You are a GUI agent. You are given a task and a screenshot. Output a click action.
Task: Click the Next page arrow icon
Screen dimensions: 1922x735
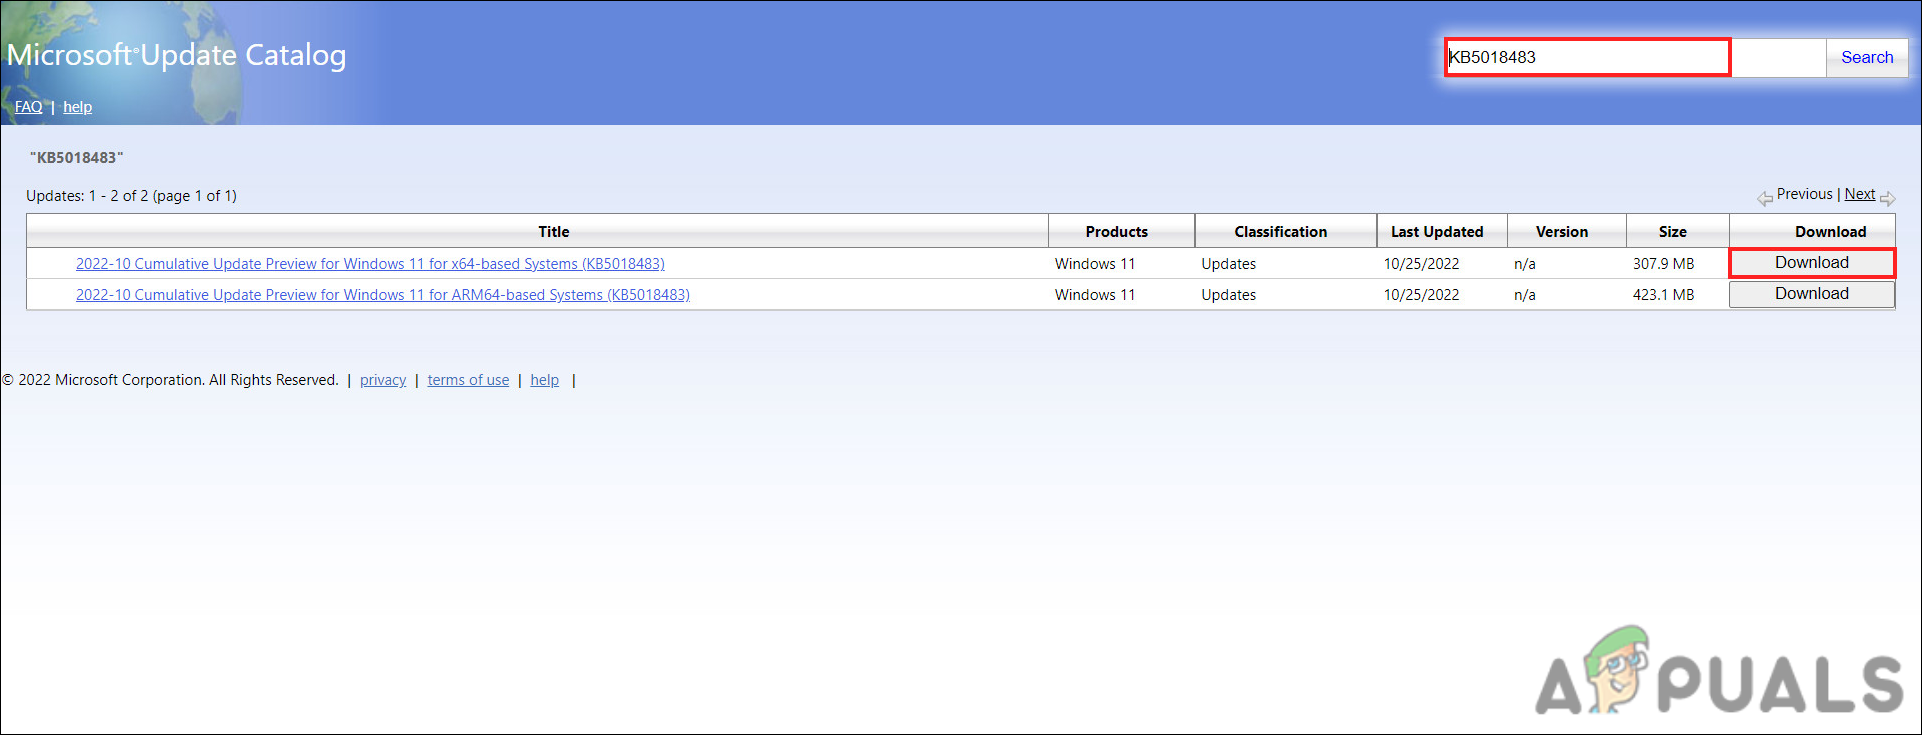point(1887,198)
